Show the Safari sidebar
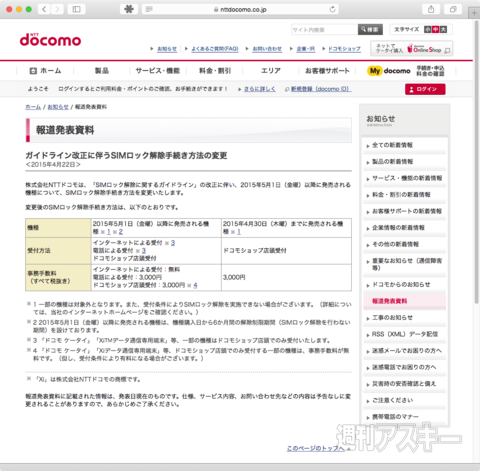Screen dimensions: 480x471 (76, 9)
